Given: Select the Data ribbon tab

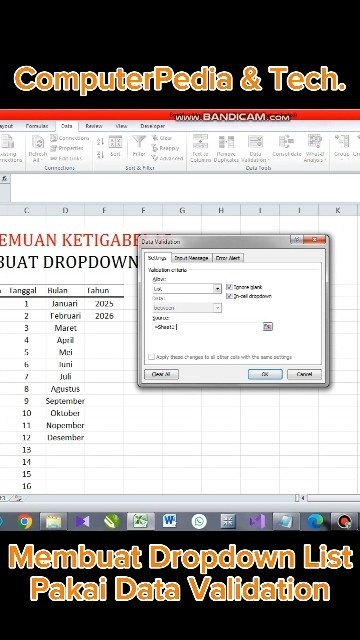Looking at the screenshot, I should click(67, 126).
